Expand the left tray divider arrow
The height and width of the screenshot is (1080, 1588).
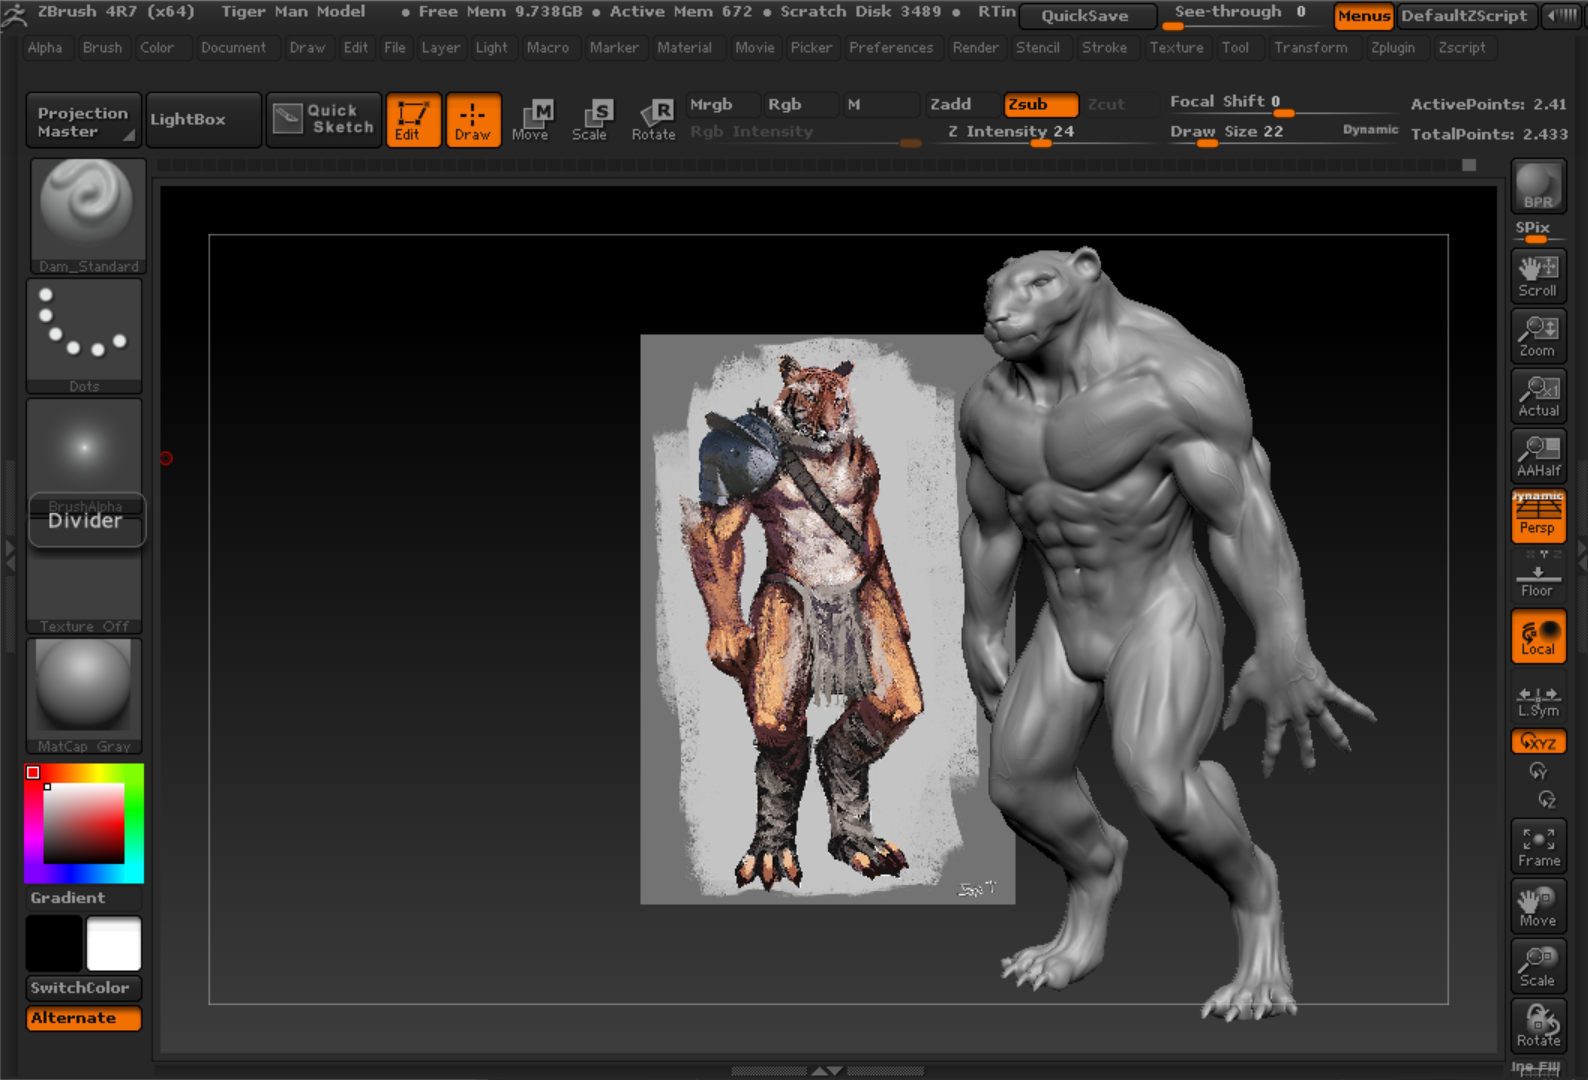10,556
